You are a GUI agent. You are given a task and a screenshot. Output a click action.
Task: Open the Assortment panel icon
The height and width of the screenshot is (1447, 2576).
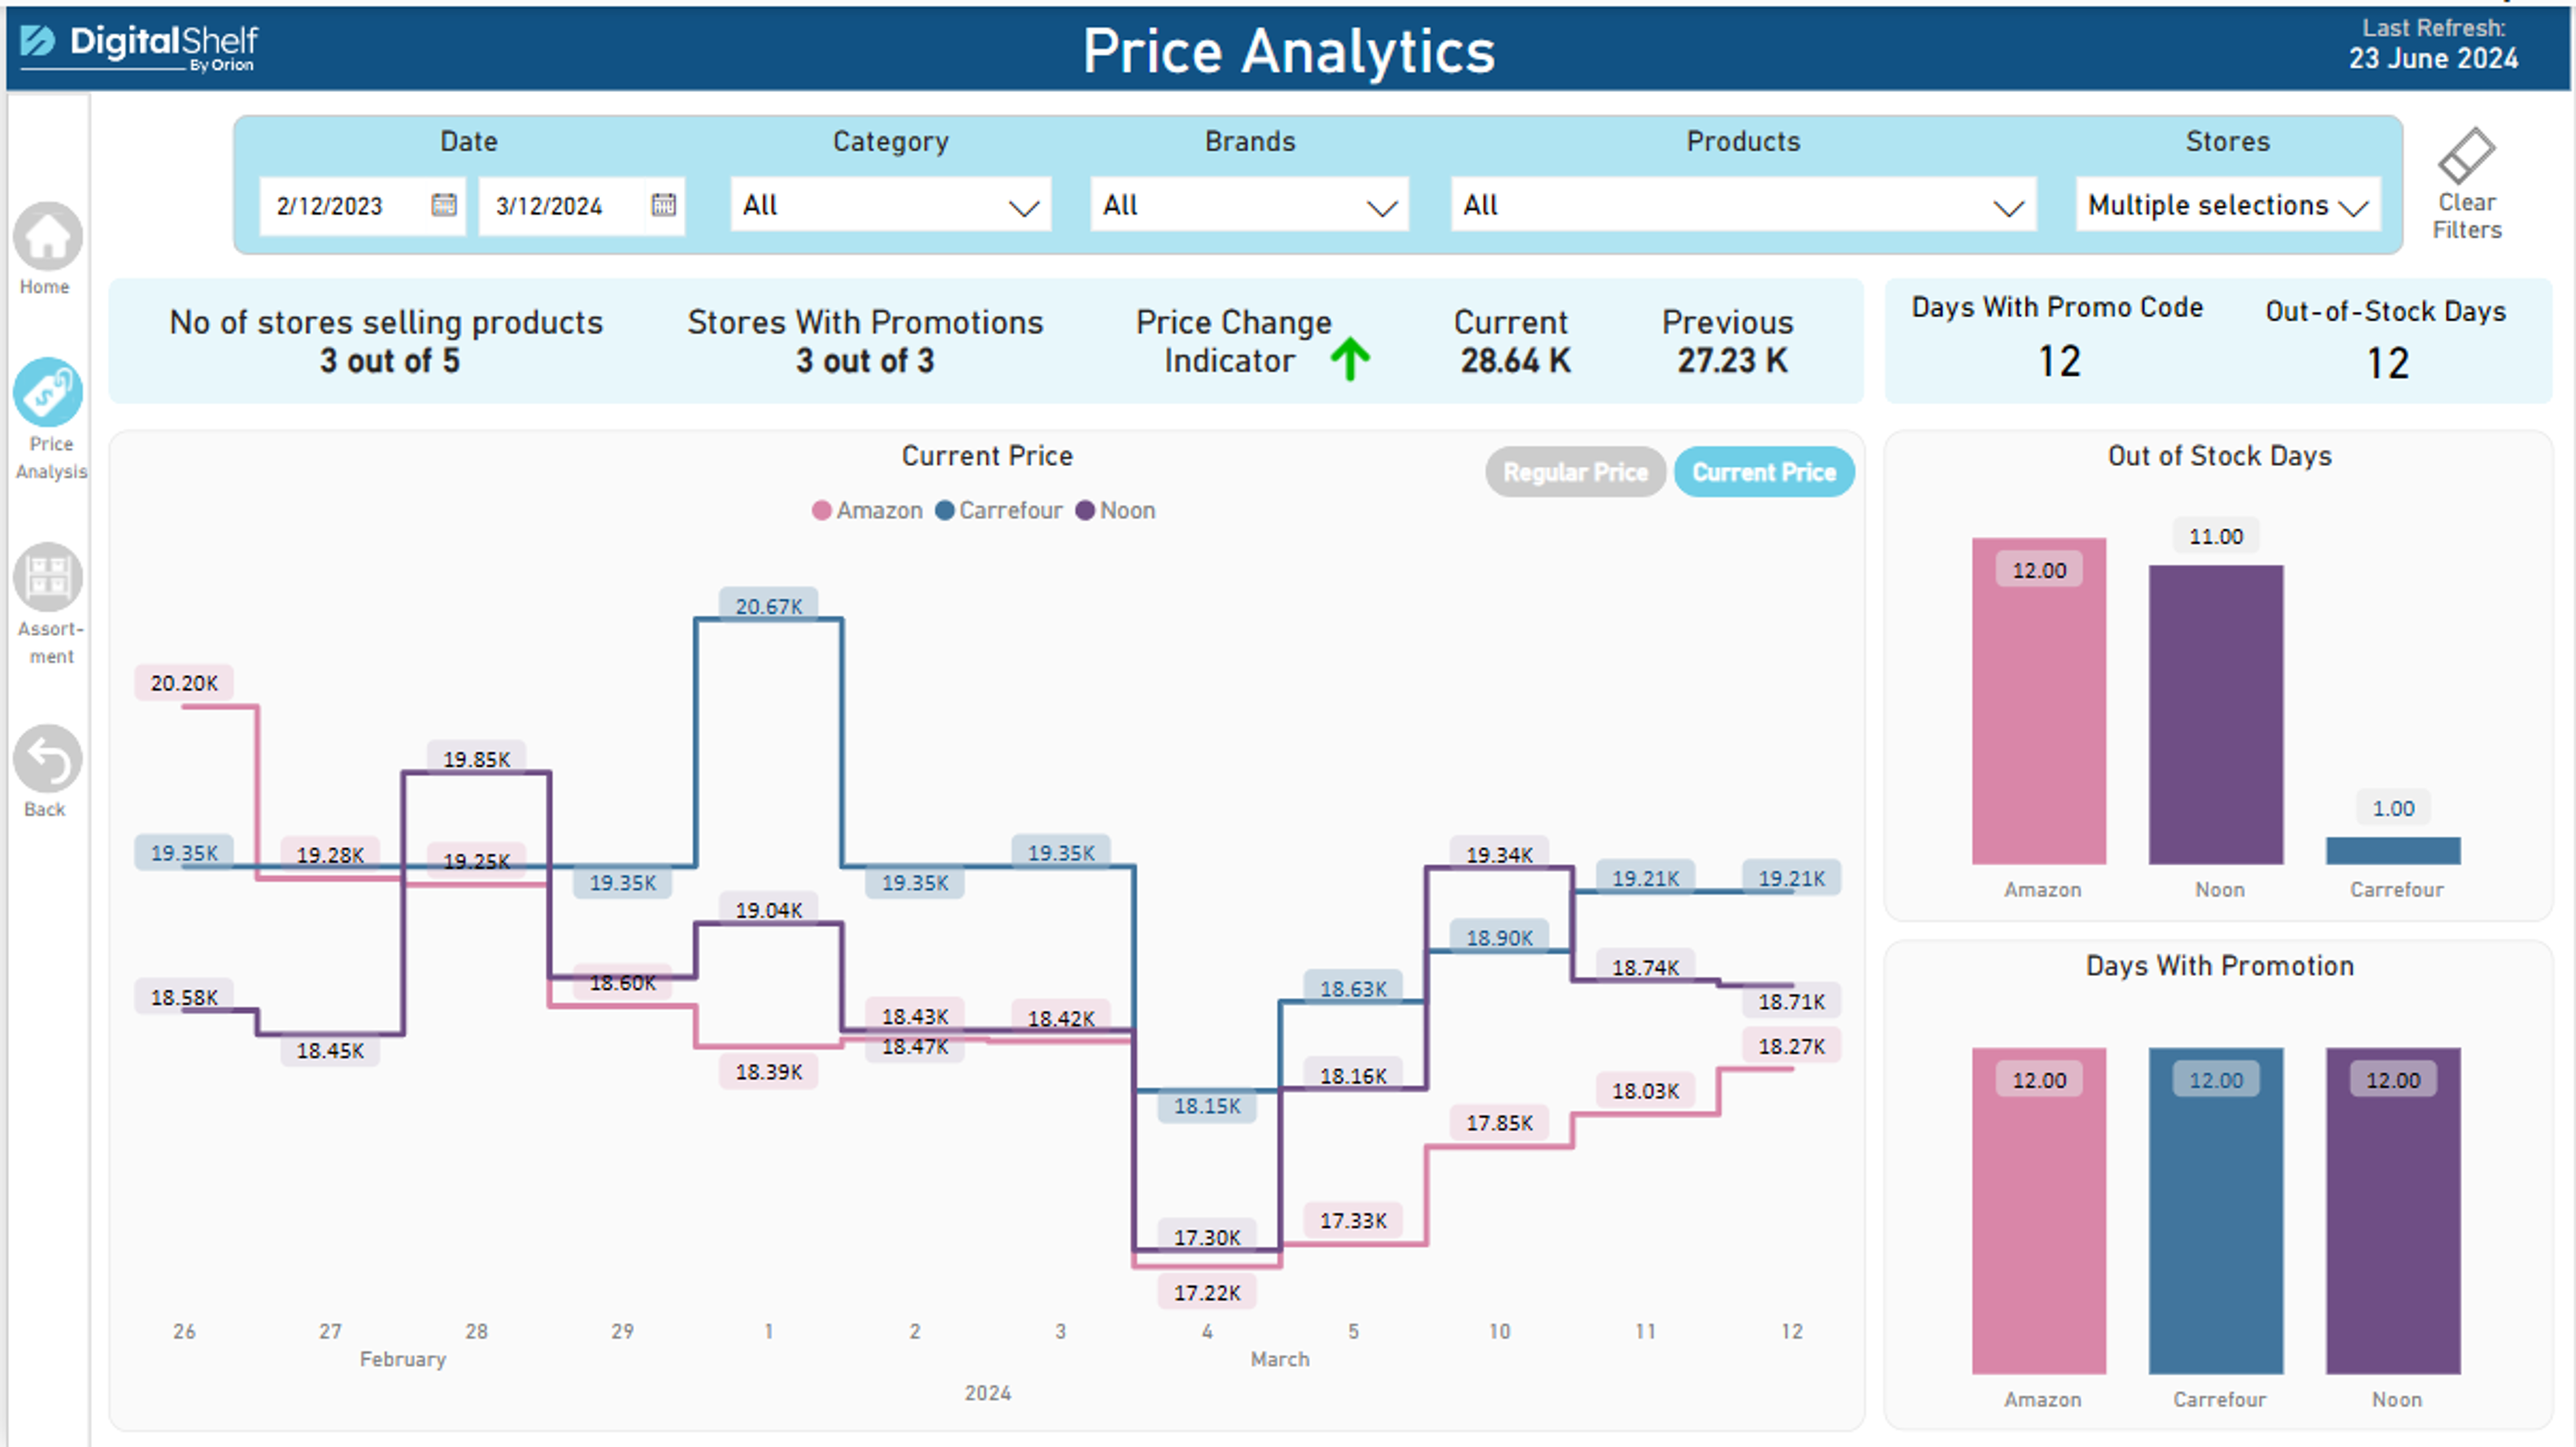pos(46,577)
